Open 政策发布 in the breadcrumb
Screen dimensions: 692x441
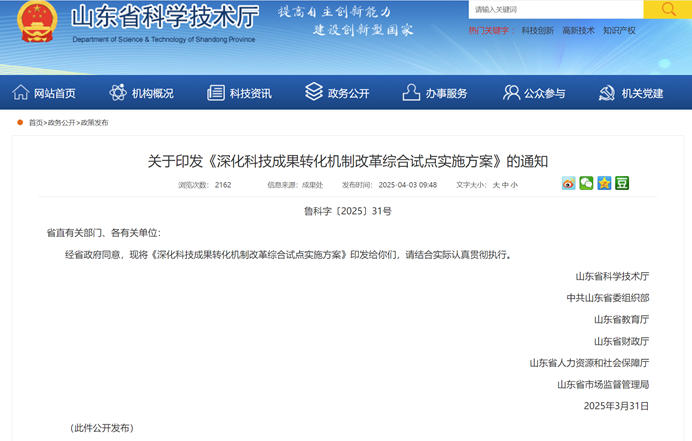[x=95, y=123]
